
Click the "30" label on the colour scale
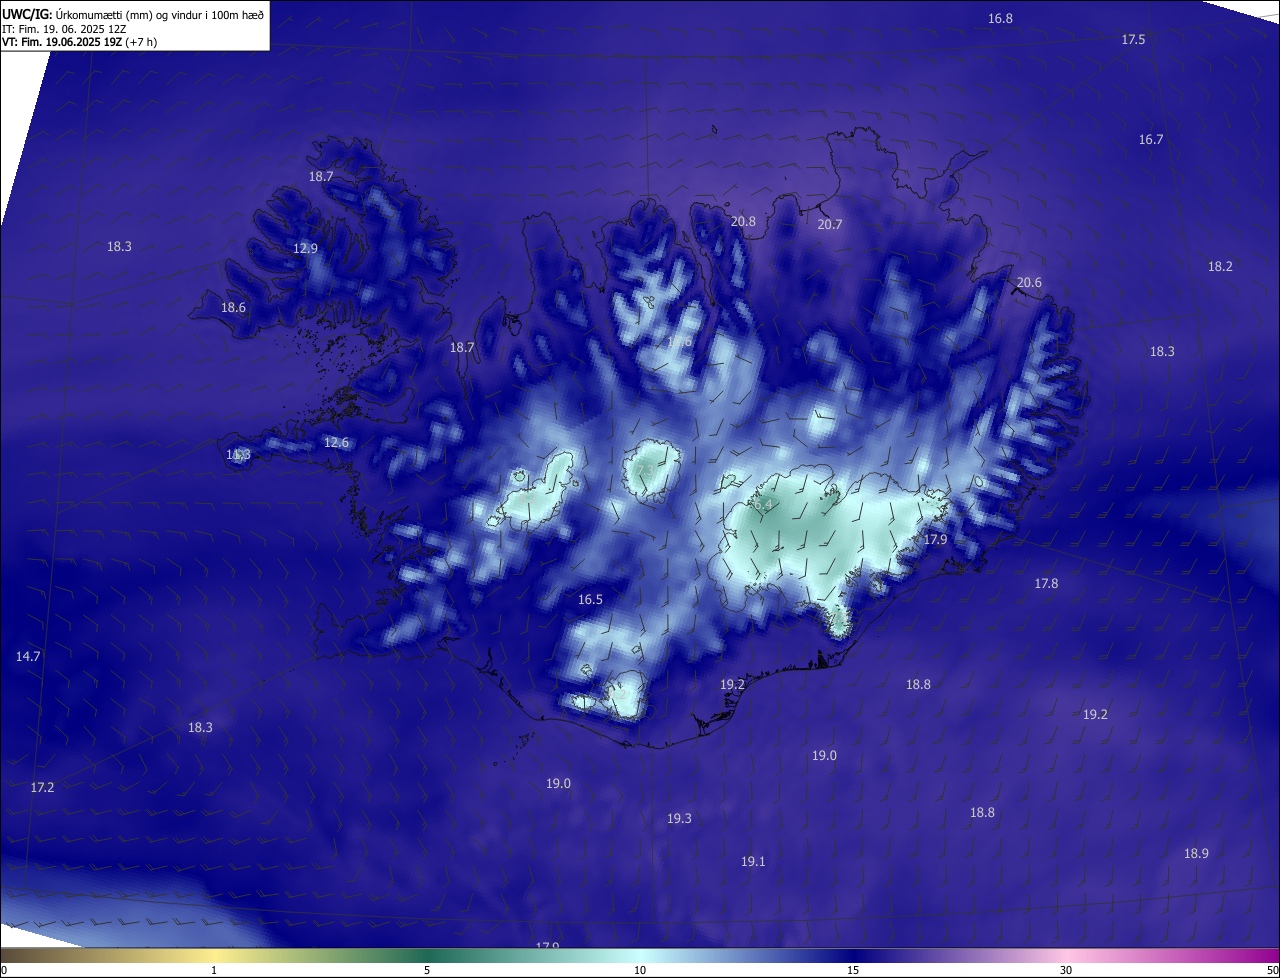1066,971
